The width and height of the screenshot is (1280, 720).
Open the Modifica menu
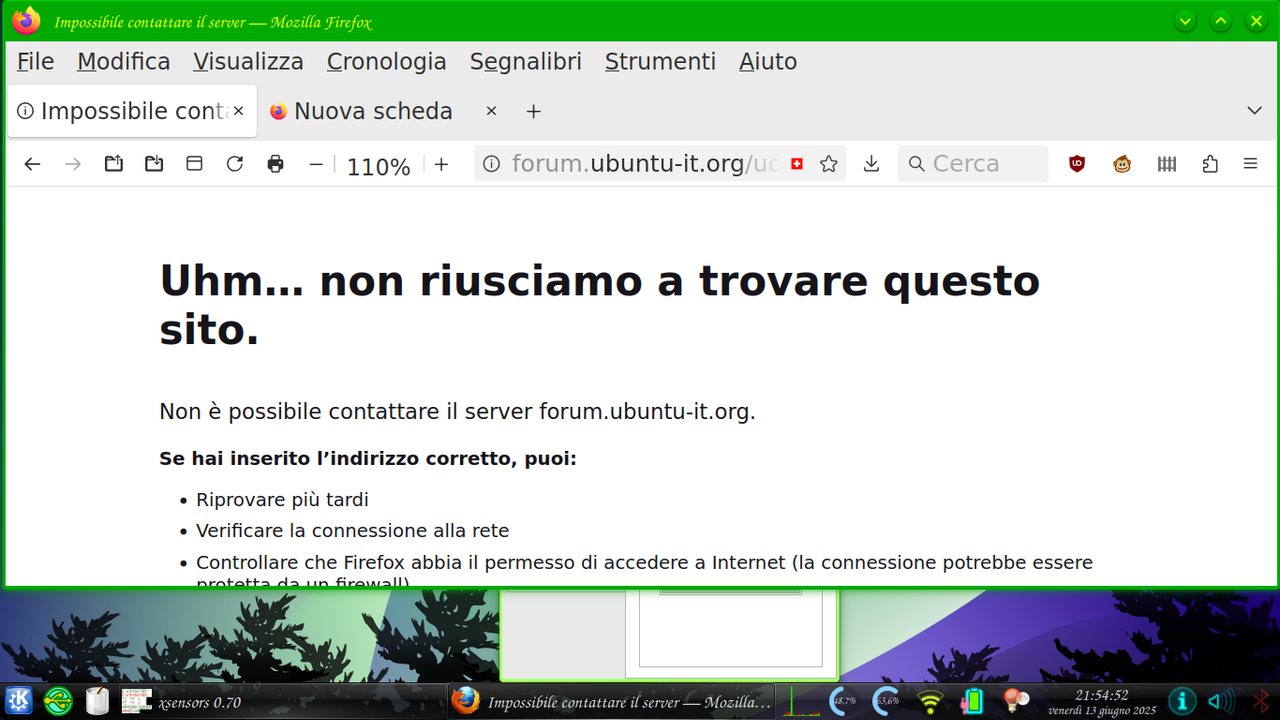(x=124, y=62)
